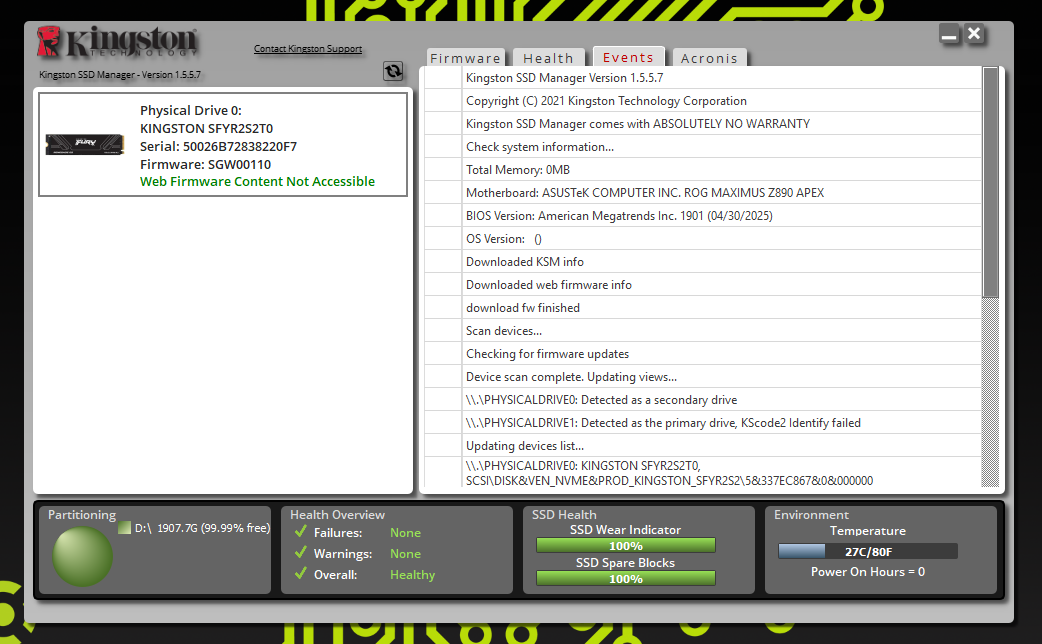The width and height of the screenshot is (1042, 644).
Task: Click the 'Serial: 50026B72838220F7' text
Action: tap(219, 146)
